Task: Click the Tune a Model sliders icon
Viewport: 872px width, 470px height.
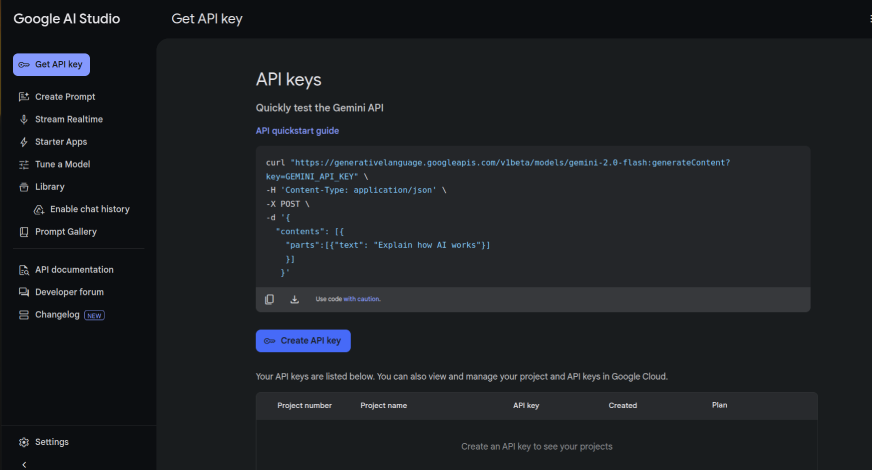Action: [24, 165]
